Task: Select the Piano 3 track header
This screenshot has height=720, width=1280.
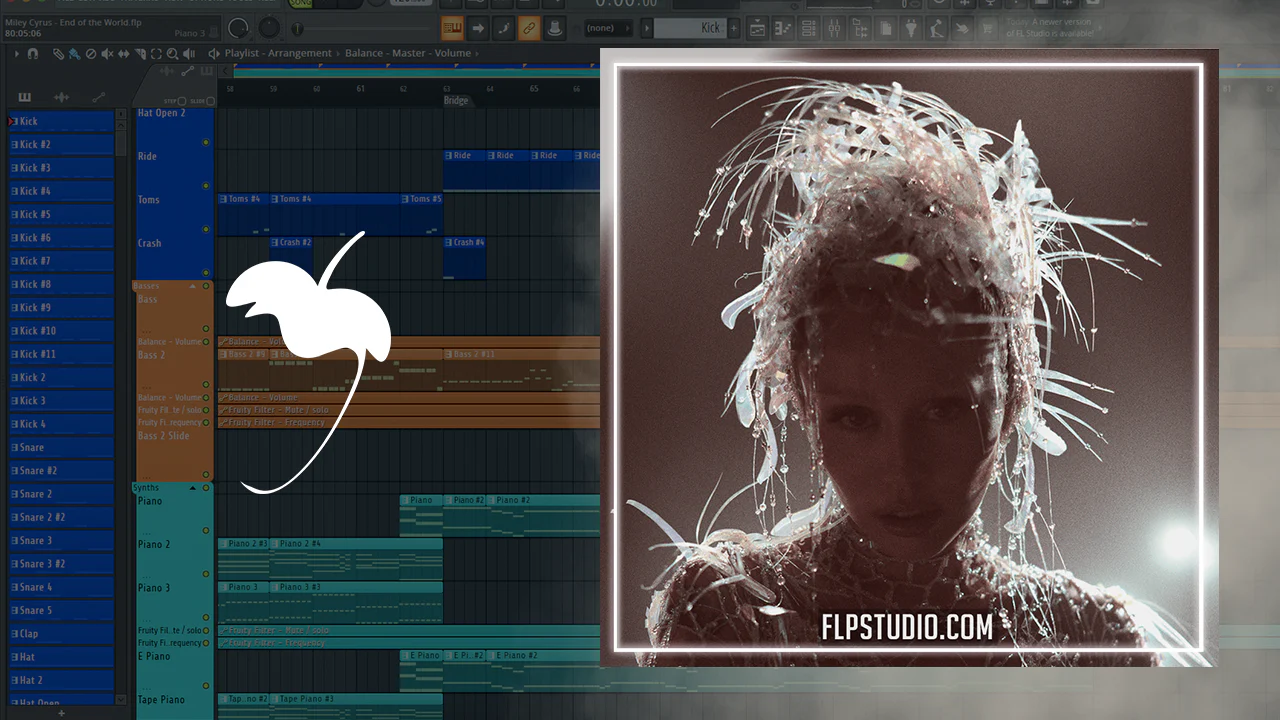Action: click(175, 601)
